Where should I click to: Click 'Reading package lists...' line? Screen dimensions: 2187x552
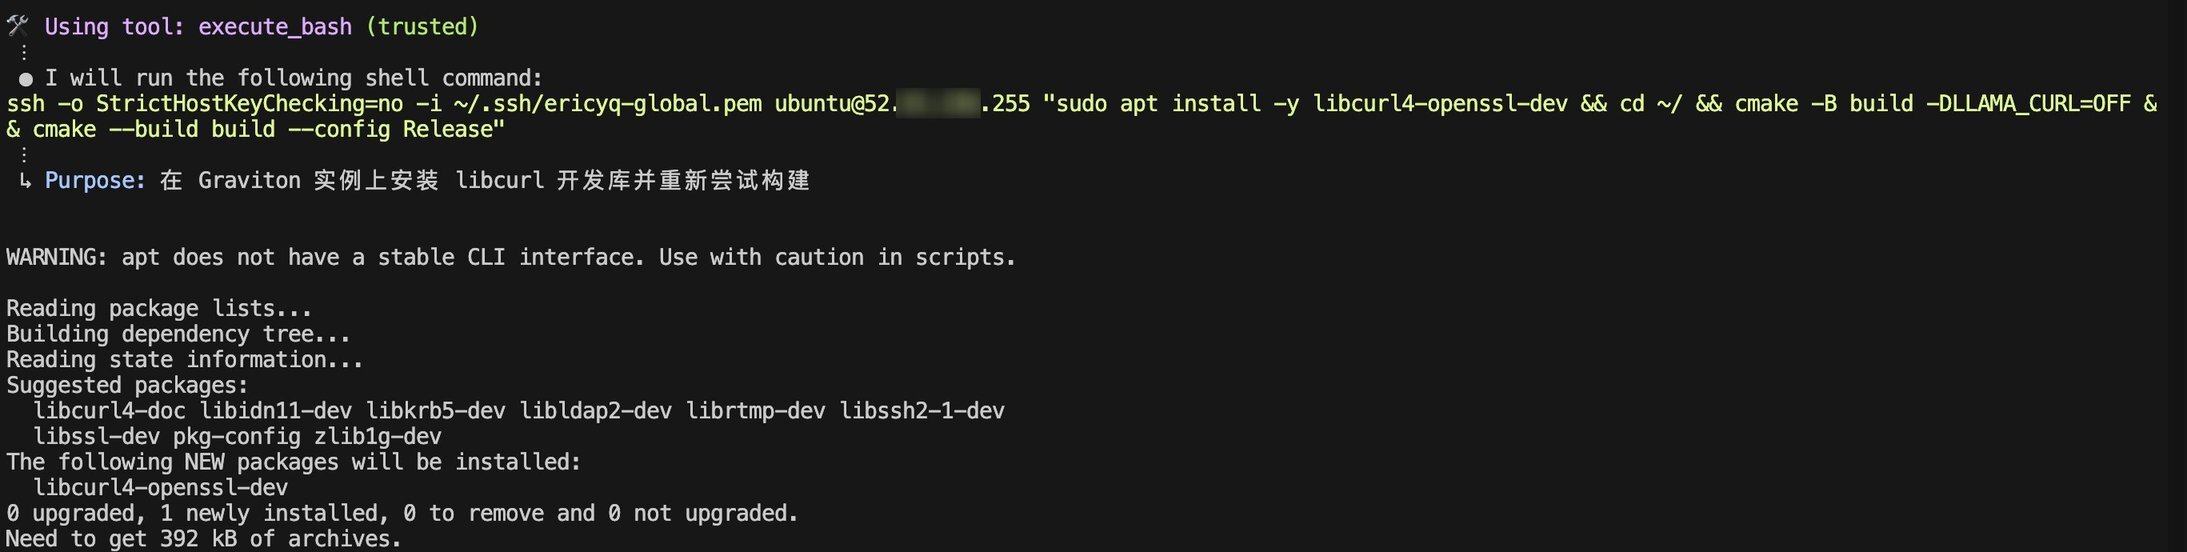pyautogui.click(x=159, y=309)
